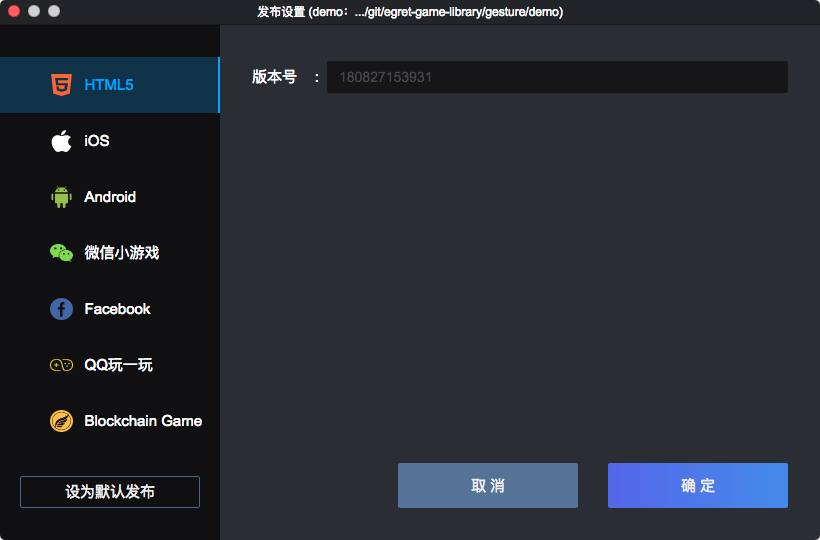820x540 pixels.
Task: Click the HTML5 shield icon
Action: coord(61,85)
